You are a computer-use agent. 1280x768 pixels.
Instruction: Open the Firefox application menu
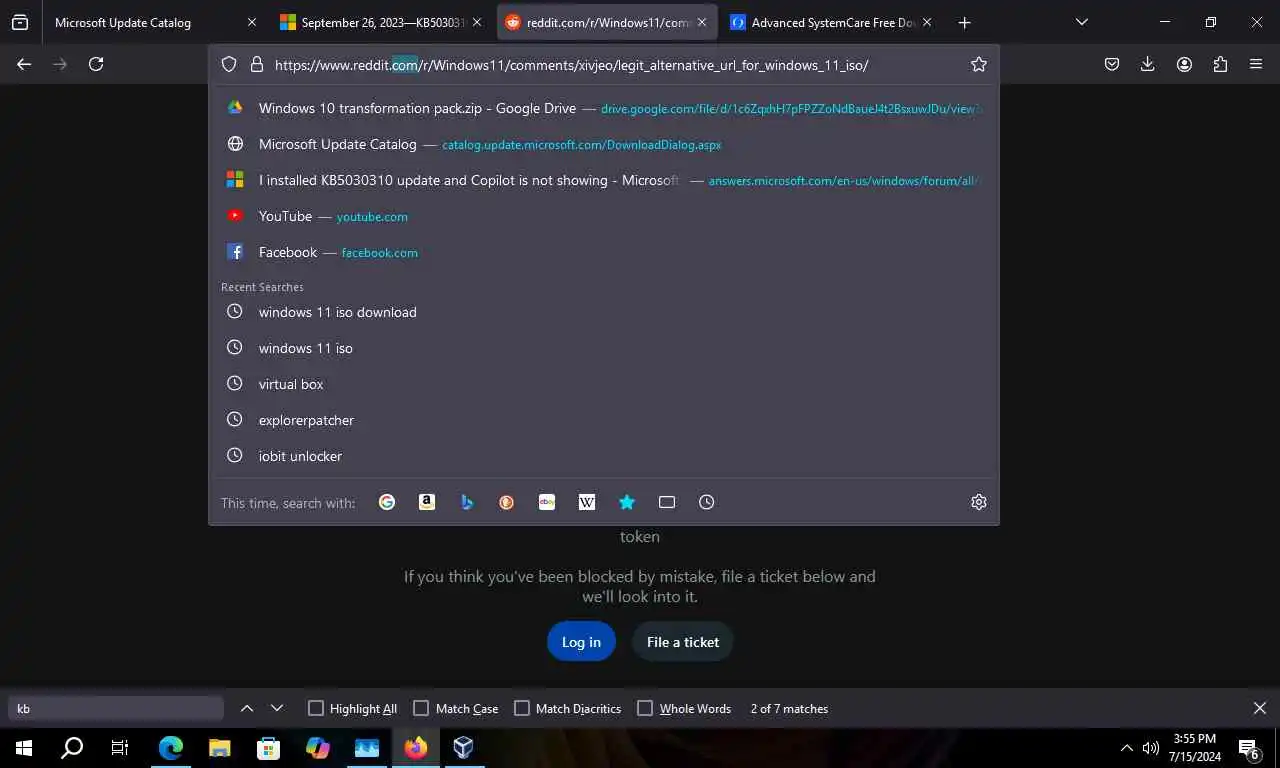[1256, 64]
